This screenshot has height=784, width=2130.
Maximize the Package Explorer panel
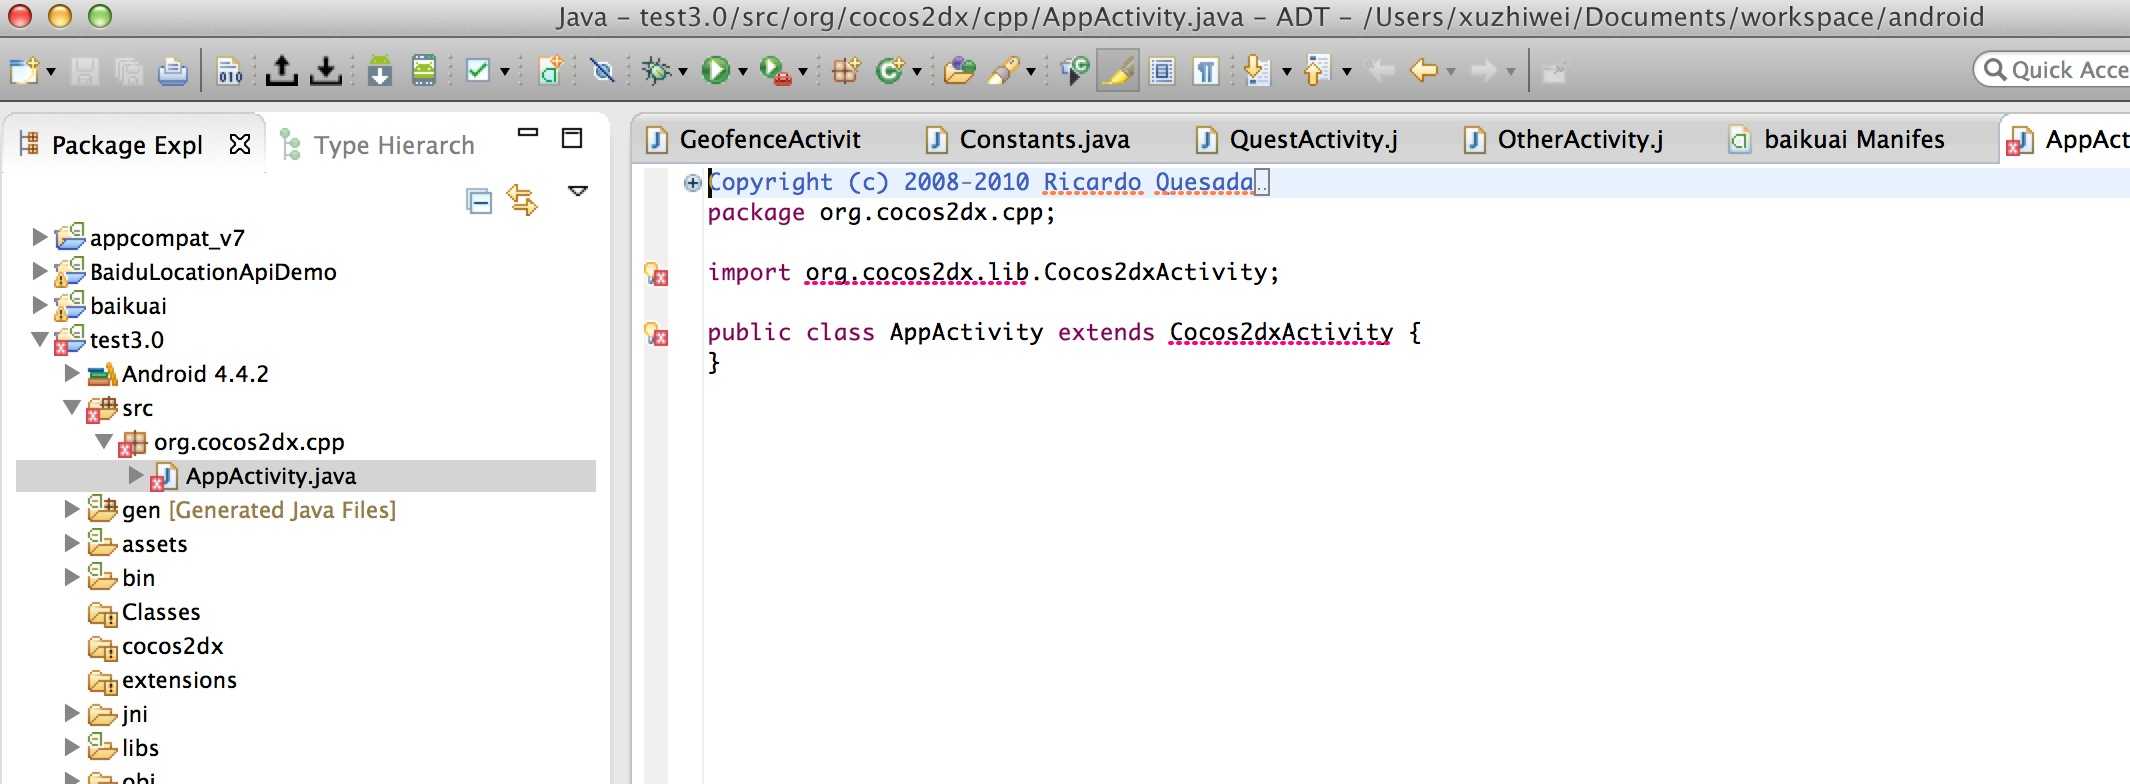point(572,138)
